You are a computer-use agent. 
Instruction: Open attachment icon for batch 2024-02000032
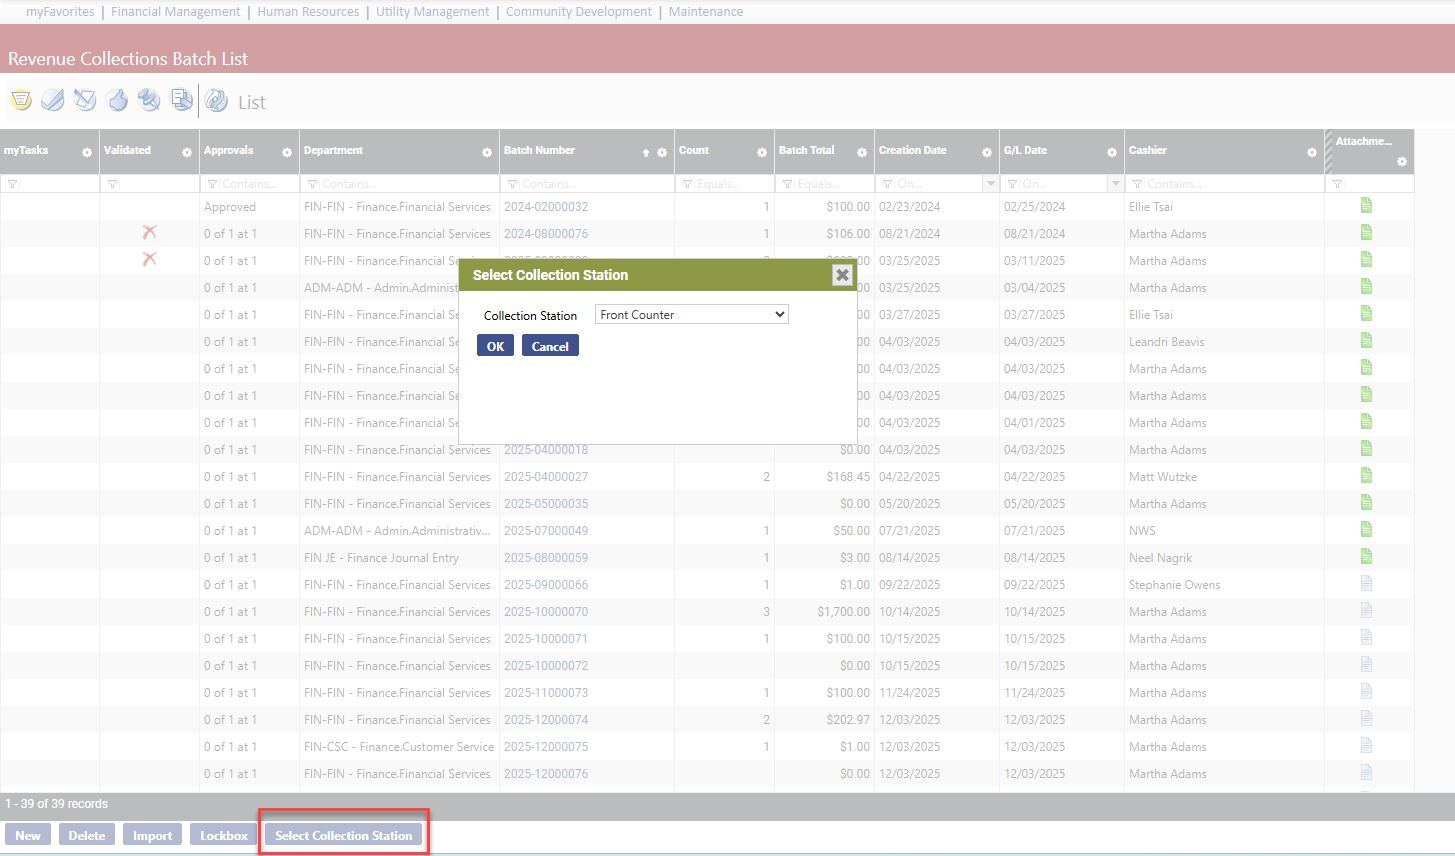tap(1366, 206)
